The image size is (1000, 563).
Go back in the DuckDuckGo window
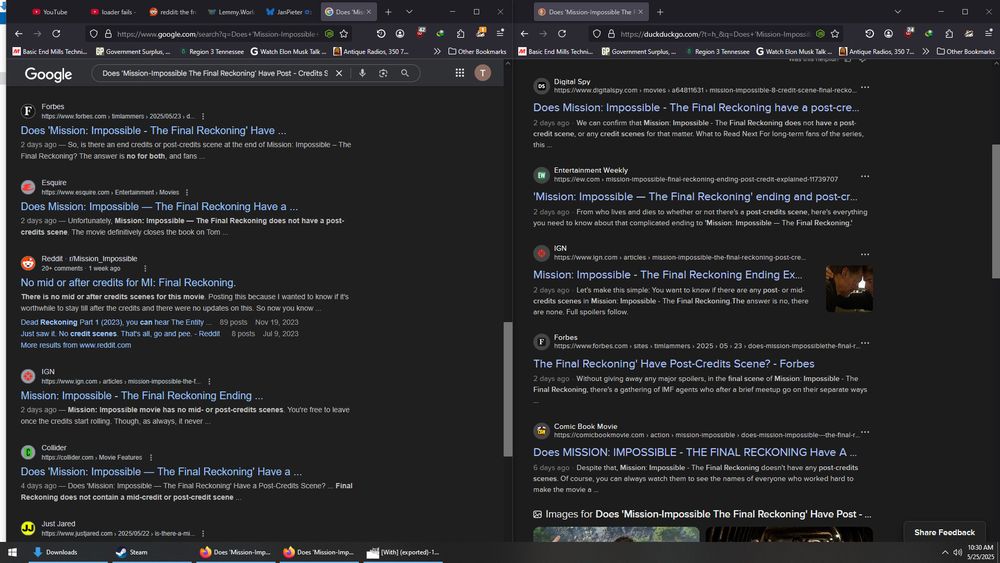point(524,34)
